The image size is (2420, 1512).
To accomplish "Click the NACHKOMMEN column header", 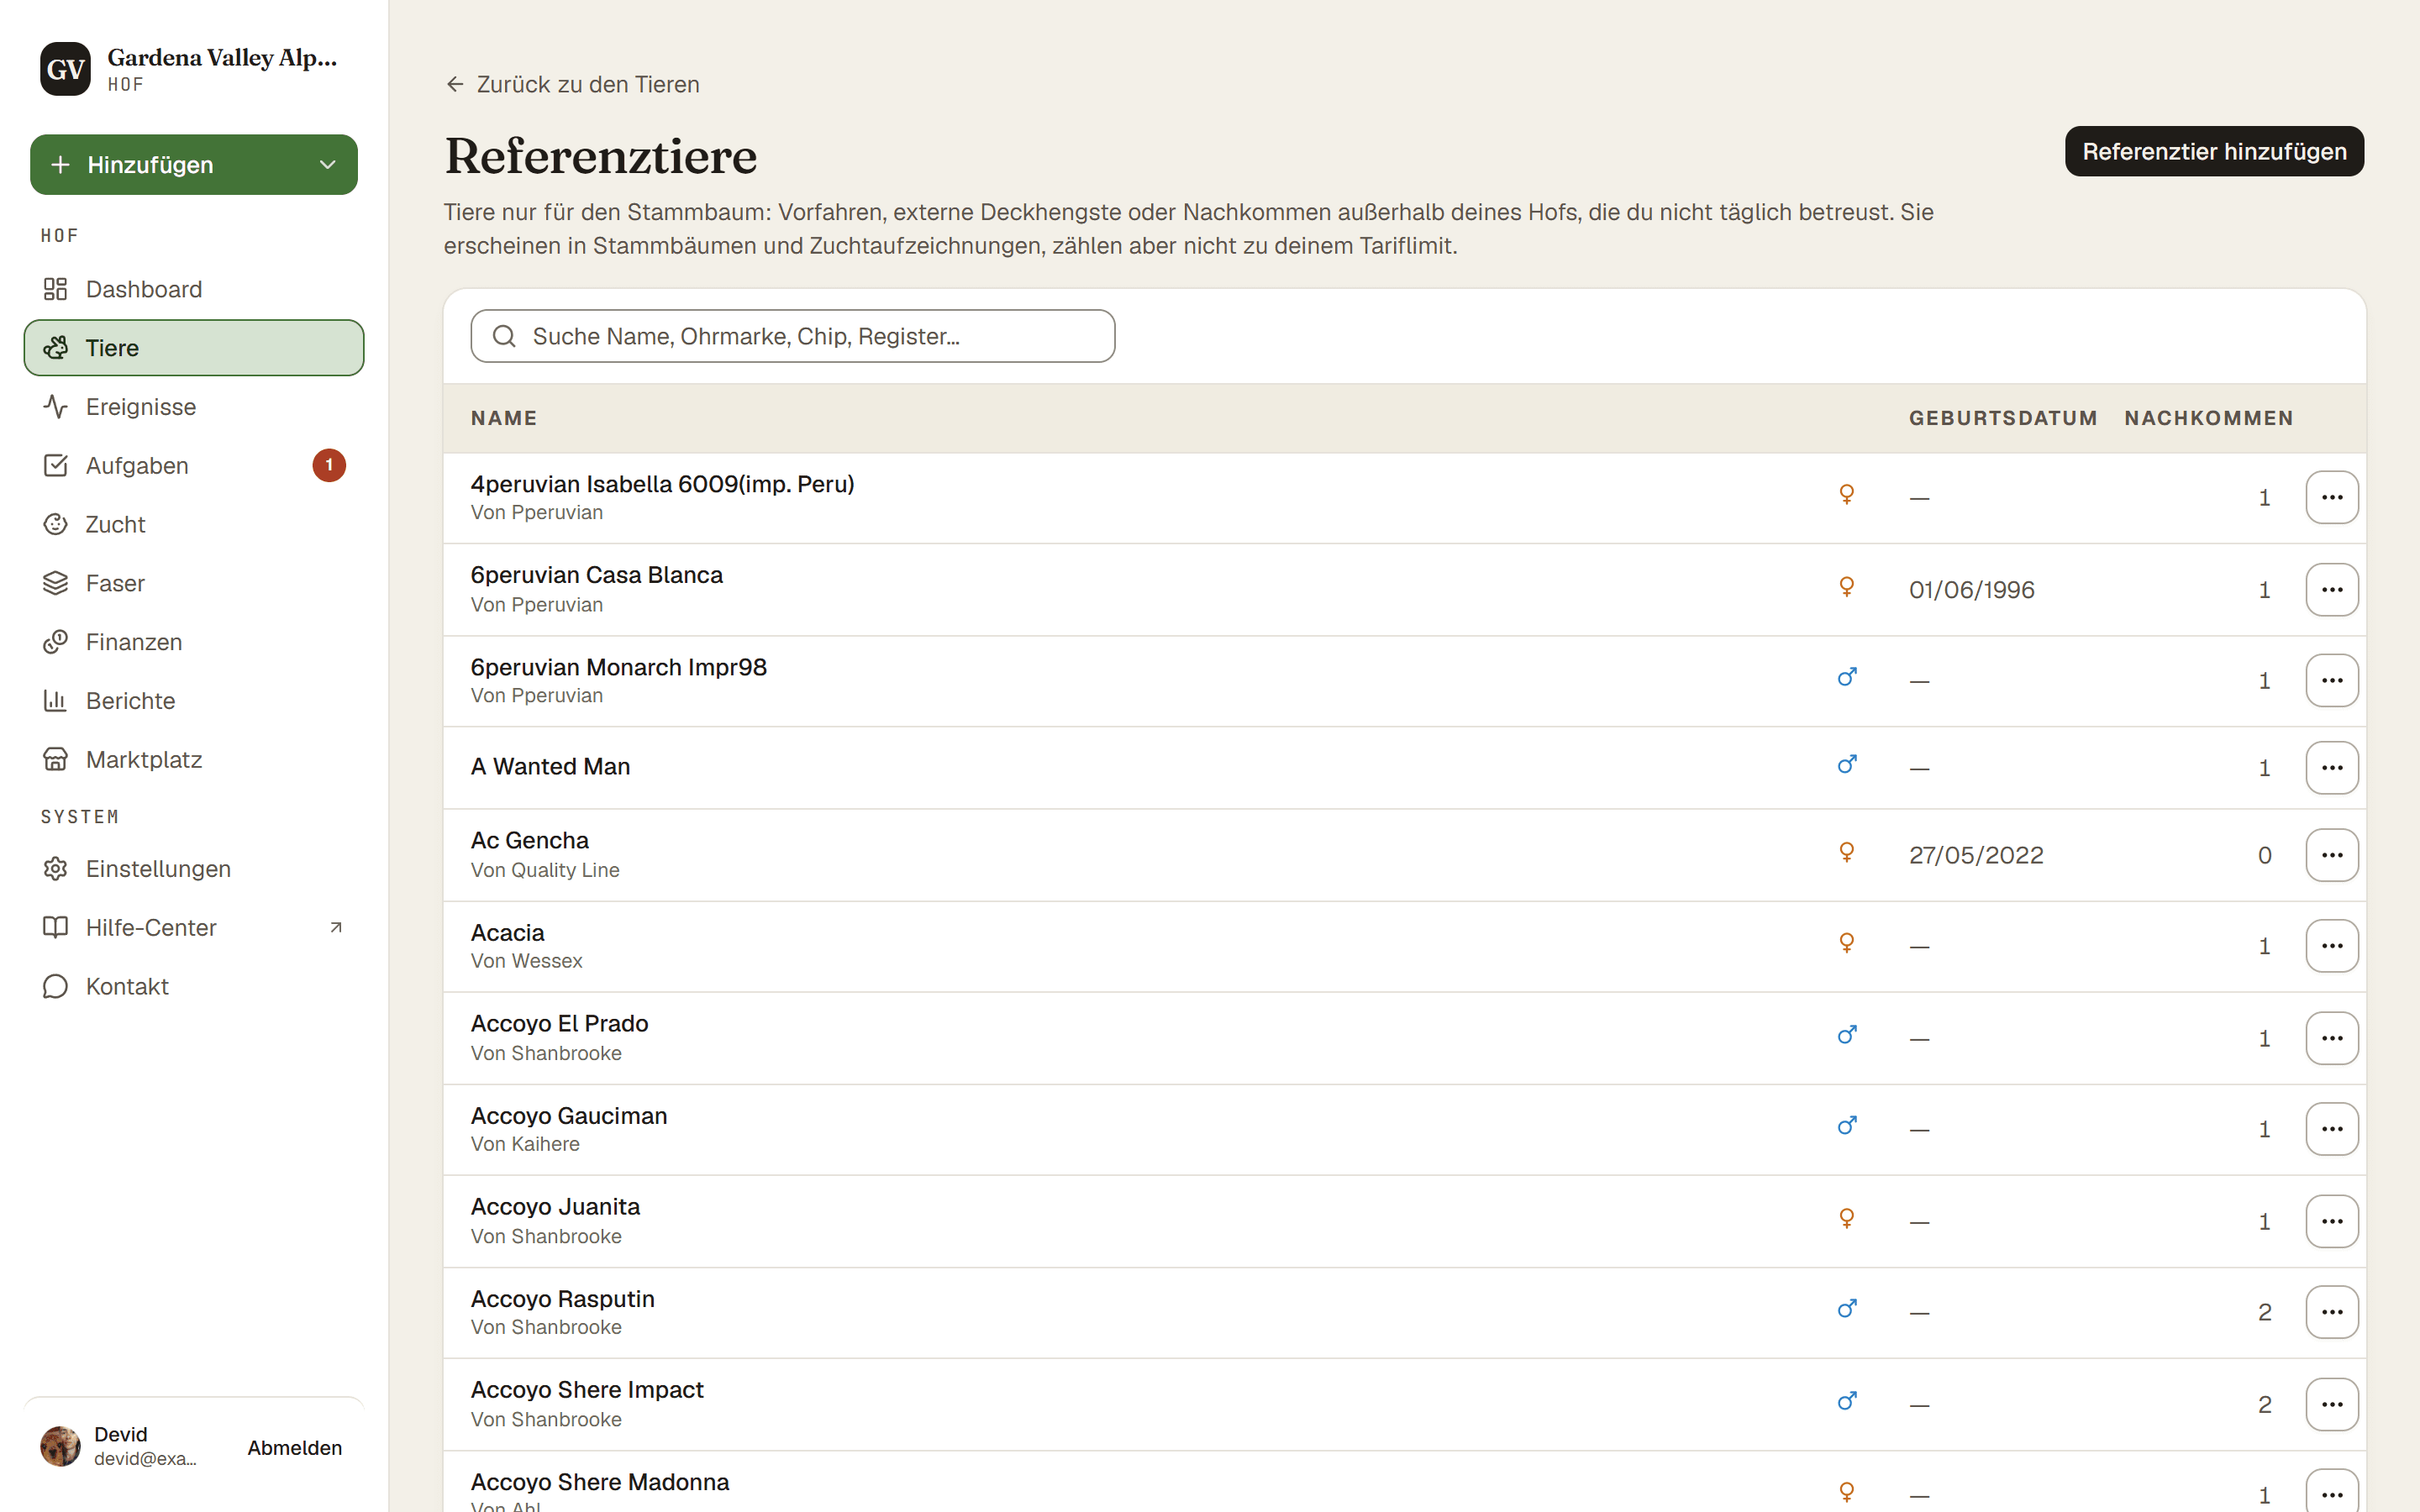I will [x=2209, y=418].
